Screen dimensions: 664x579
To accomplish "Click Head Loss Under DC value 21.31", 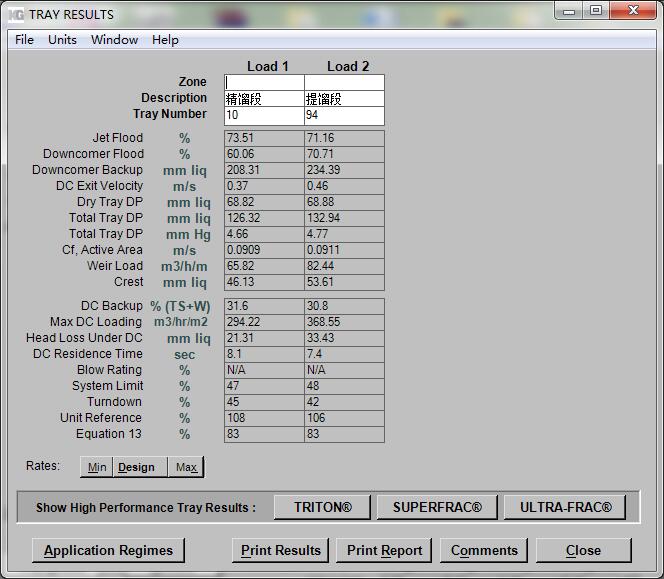I will [x=264, y=338].
